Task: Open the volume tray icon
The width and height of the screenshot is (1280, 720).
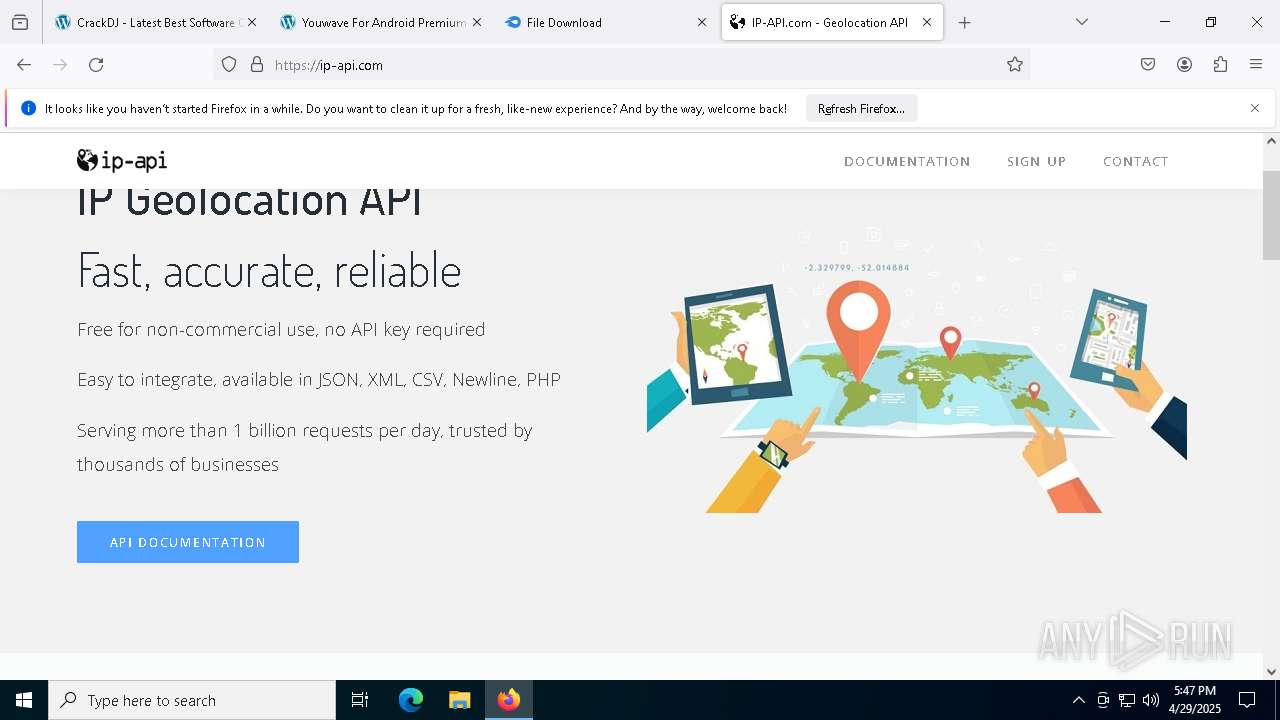Action: coord(1151,700)
